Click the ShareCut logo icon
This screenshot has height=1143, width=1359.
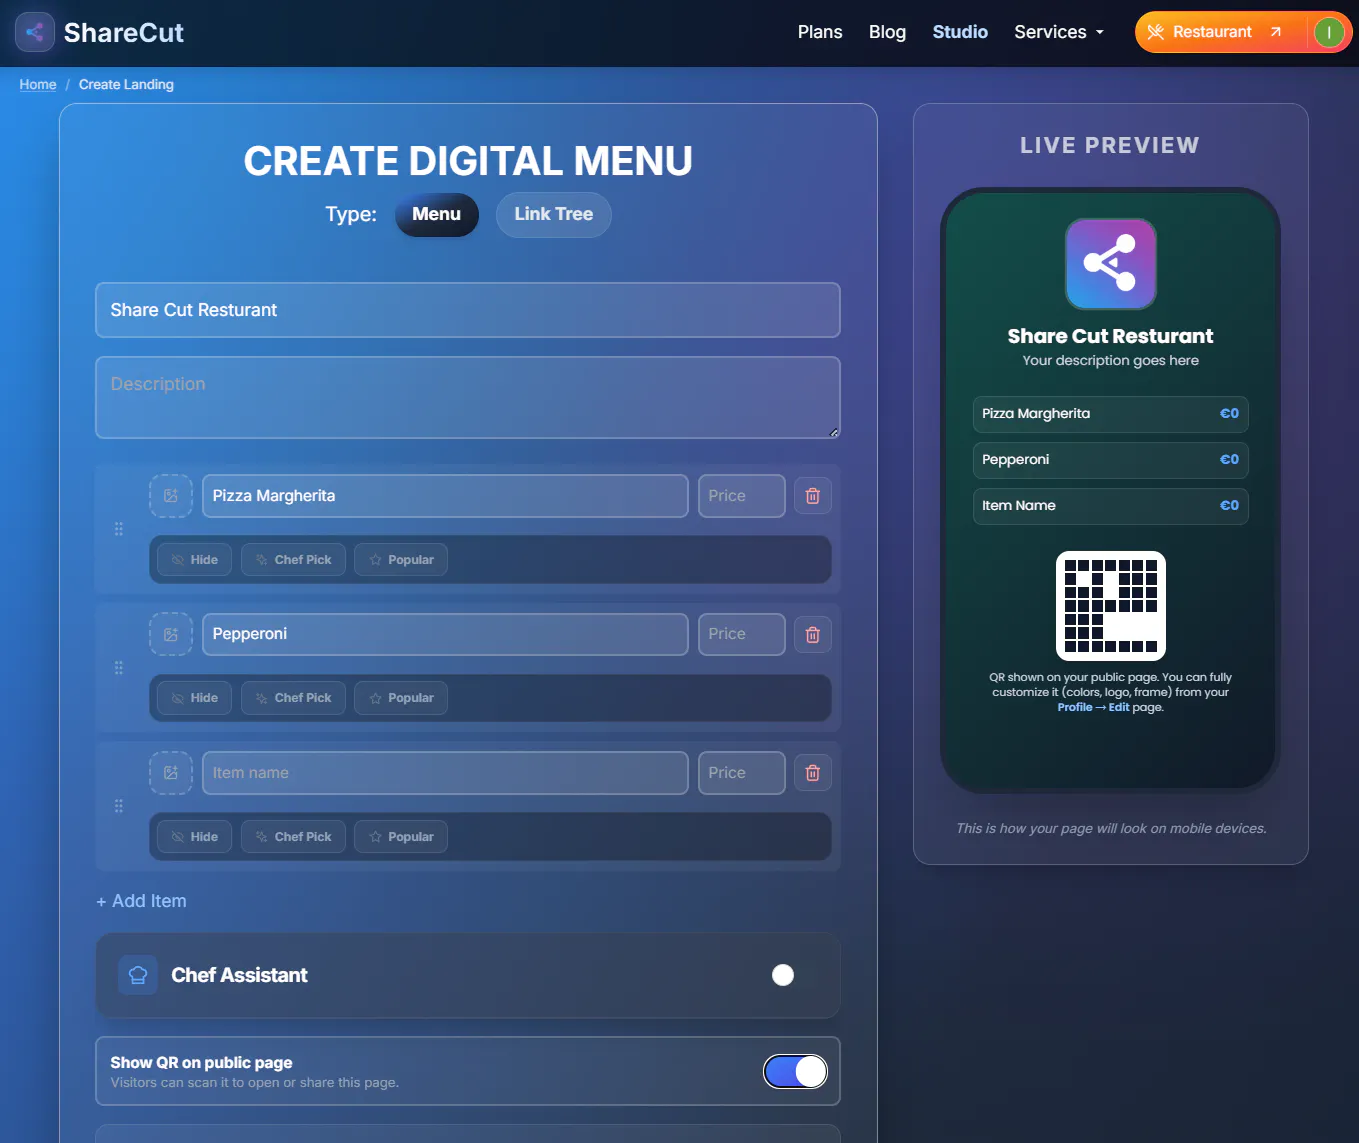(x=35, y=32)
